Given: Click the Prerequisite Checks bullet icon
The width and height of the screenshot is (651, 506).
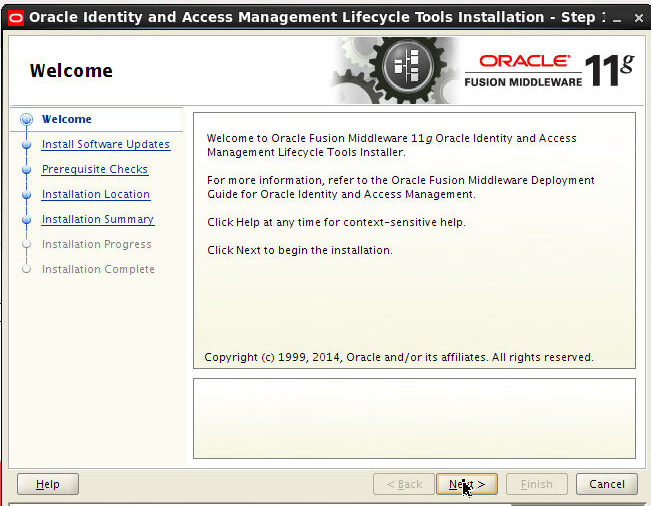Looking at the screenshot, I should (x=27, y=169).
